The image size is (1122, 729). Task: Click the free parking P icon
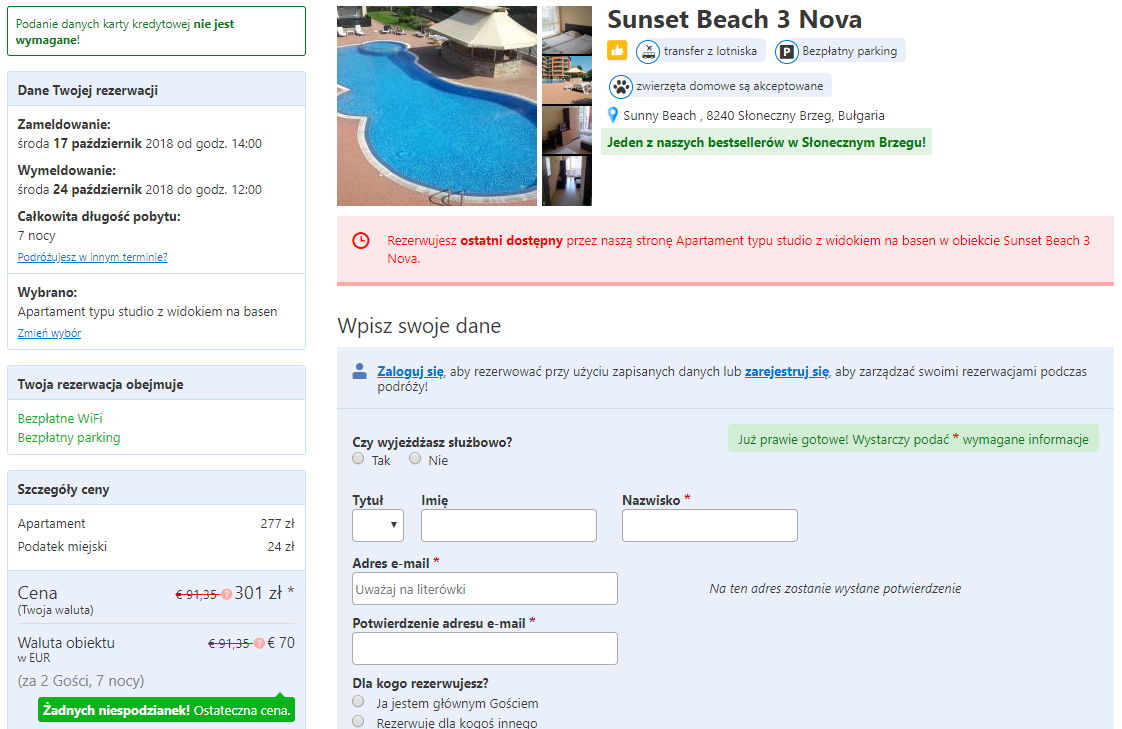[x=786, y=52]
